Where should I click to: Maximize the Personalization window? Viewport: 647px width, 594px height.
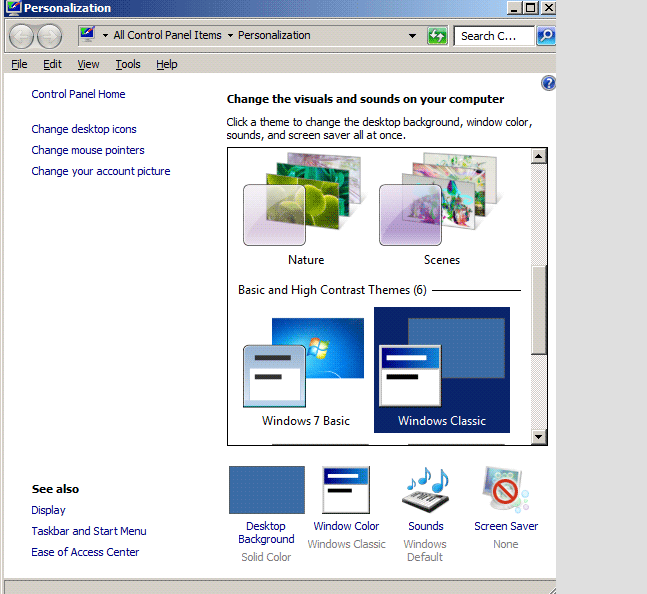coord(531,8)
